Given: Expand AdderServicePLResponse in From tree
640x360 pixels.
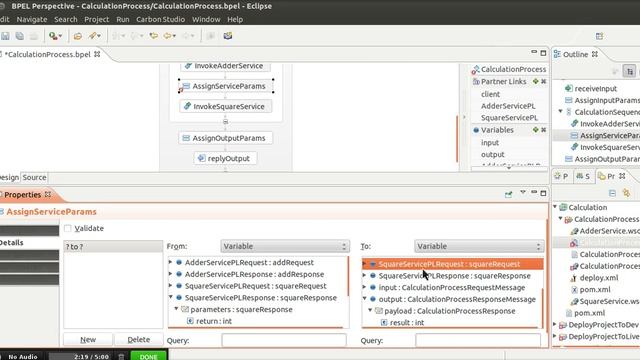Looking at the screenshot, I should tap(171, 274).
